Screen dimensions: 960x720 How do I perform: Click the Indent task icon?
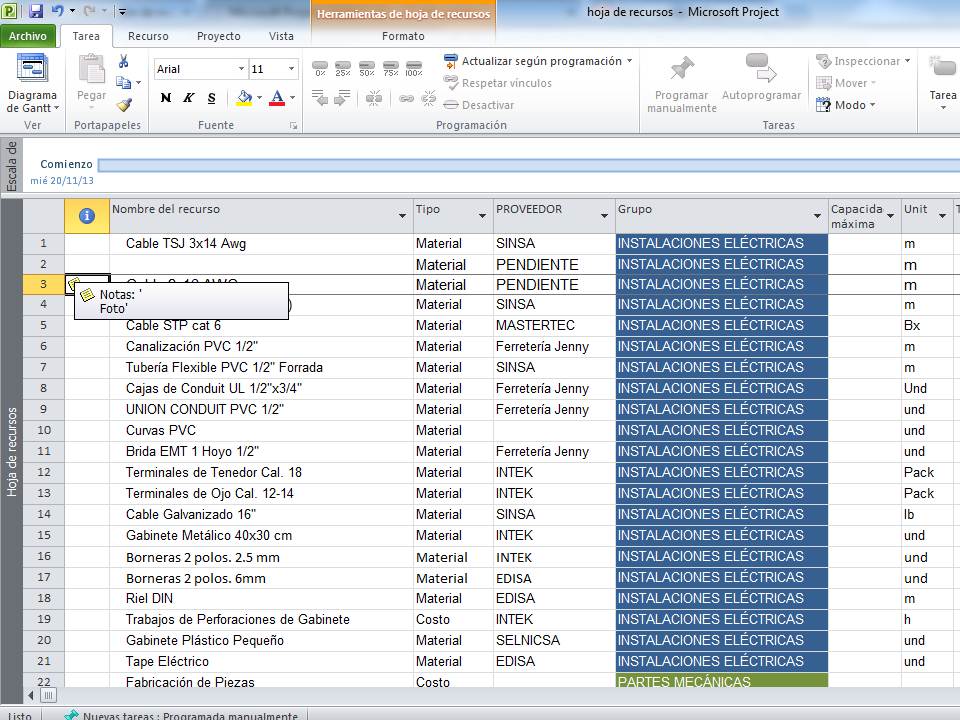[342, 97]
